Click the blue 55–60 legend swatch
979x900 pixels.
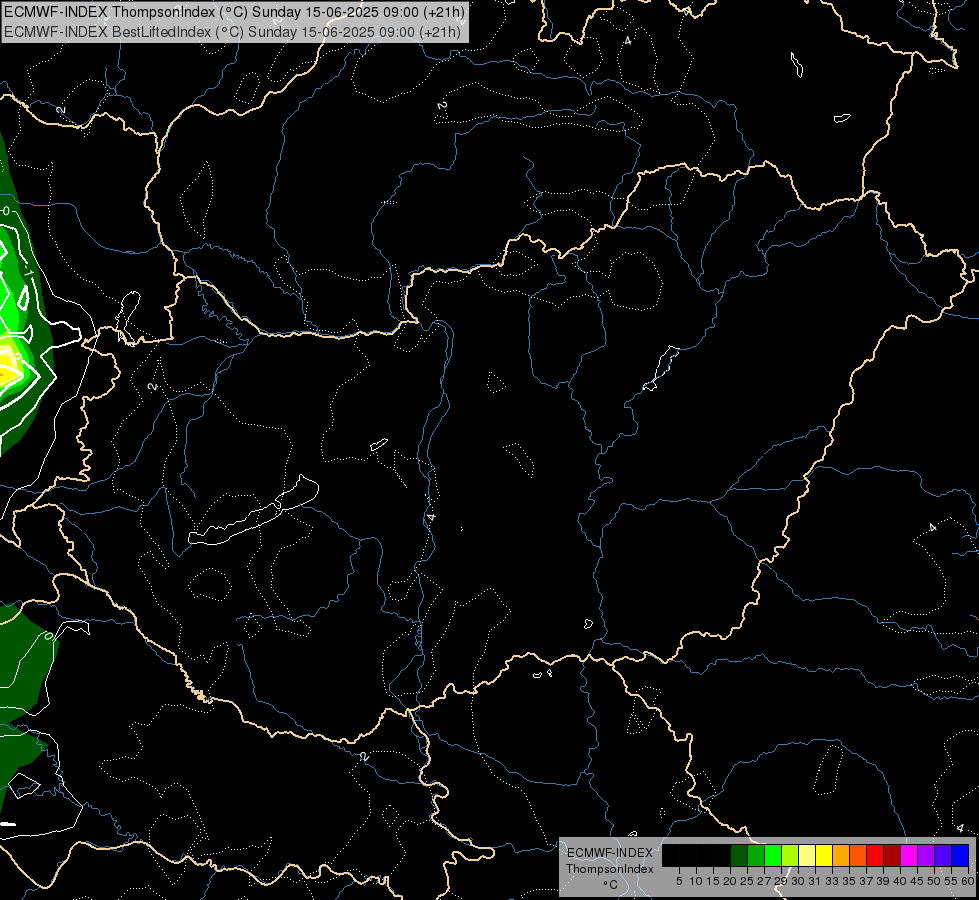point(960,855)
